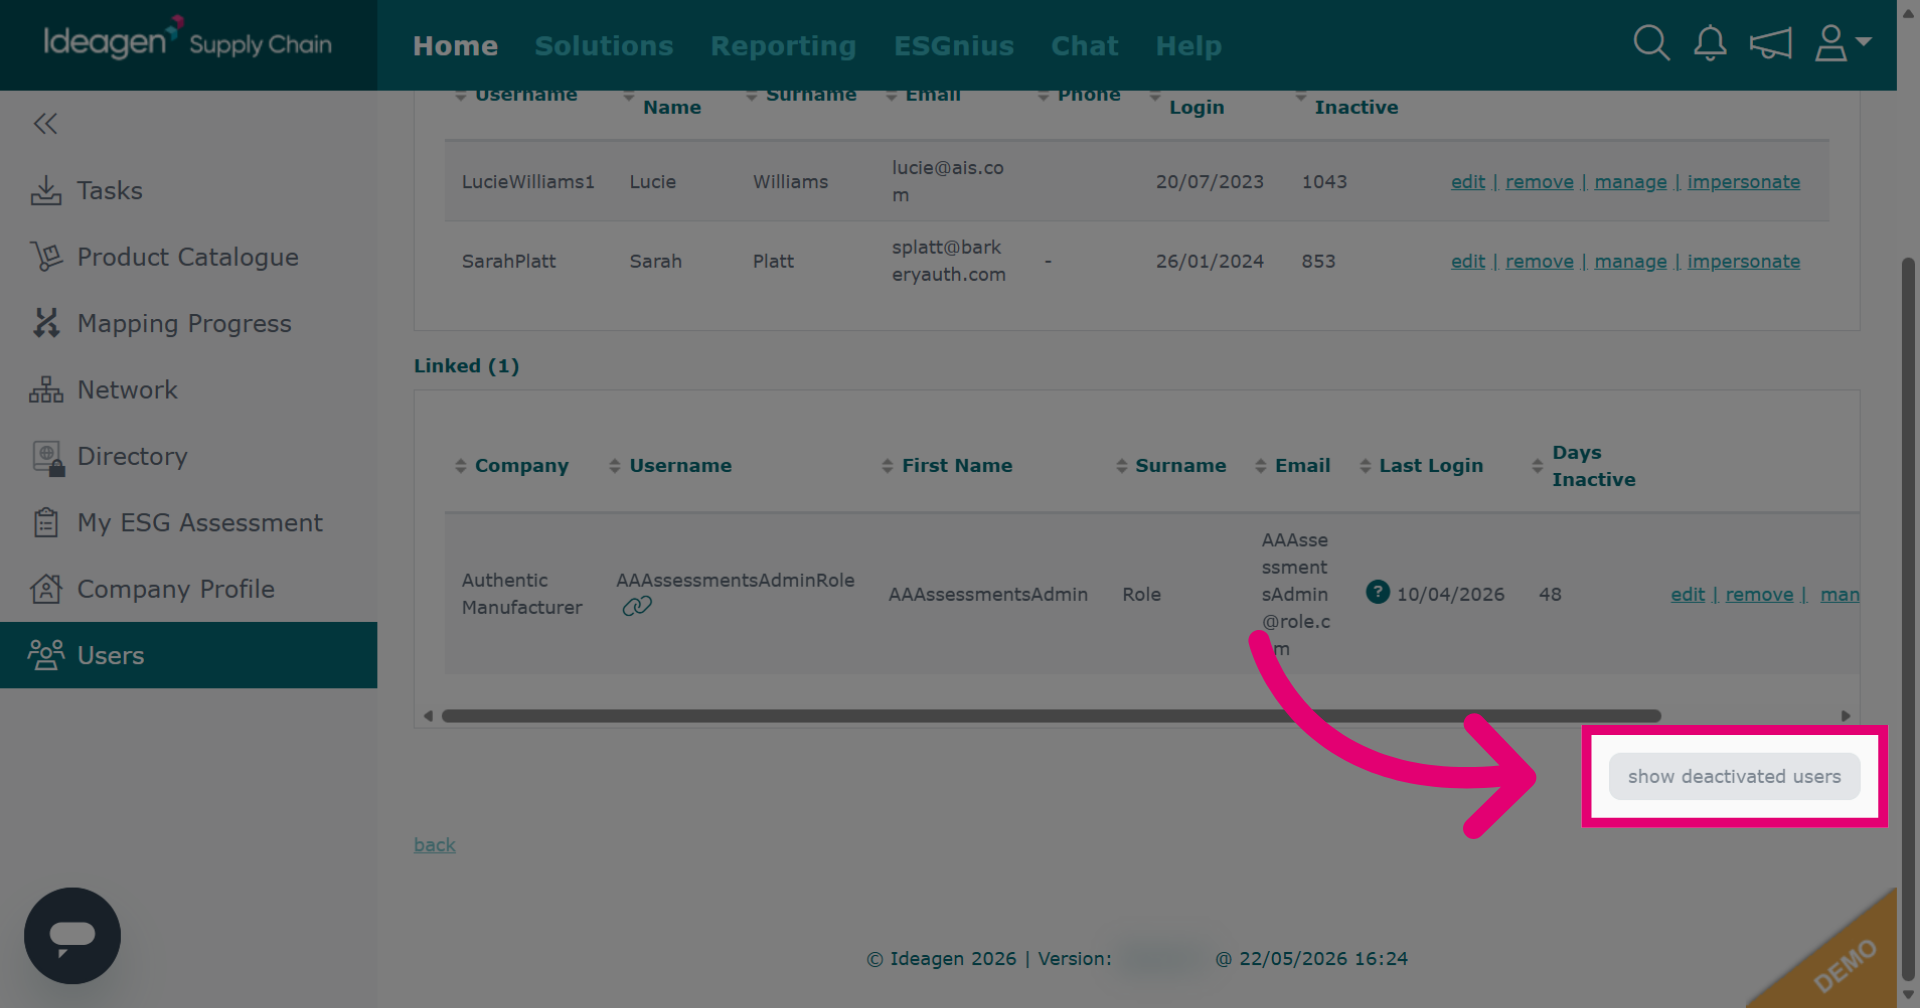This screenshot has width=1920, height=1008.
Task: Remove user SarahPlatt
Action: [1539, 261]
